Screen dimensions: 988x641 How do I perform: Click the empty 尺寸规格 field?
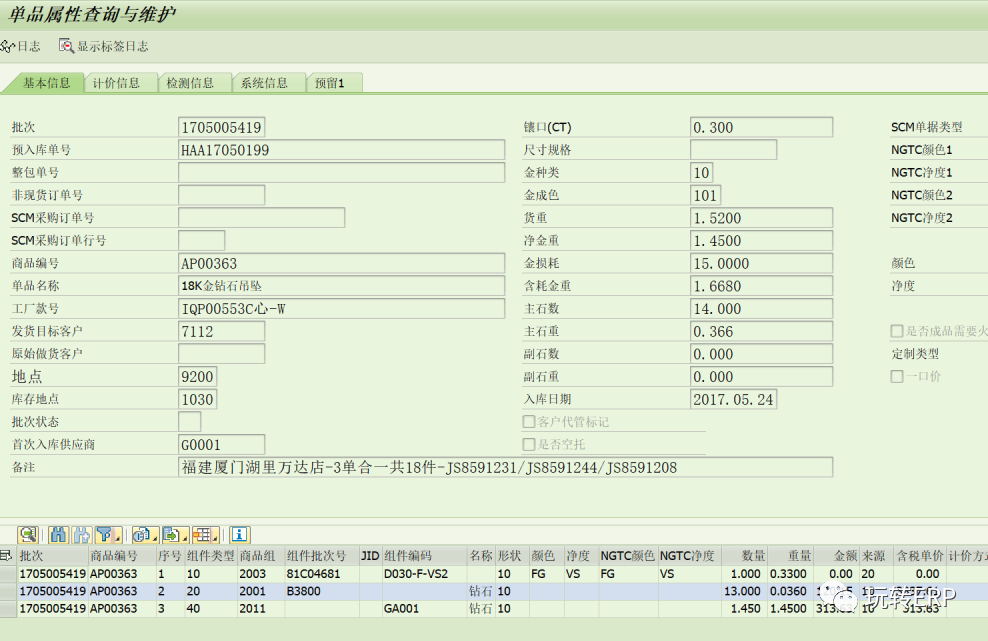733,150
